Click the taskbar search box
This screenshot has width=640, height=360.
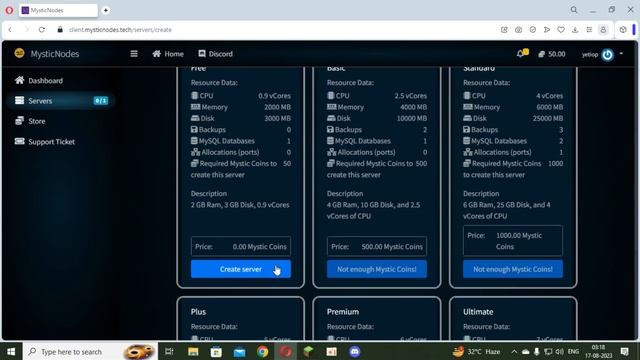click(90, 351)
